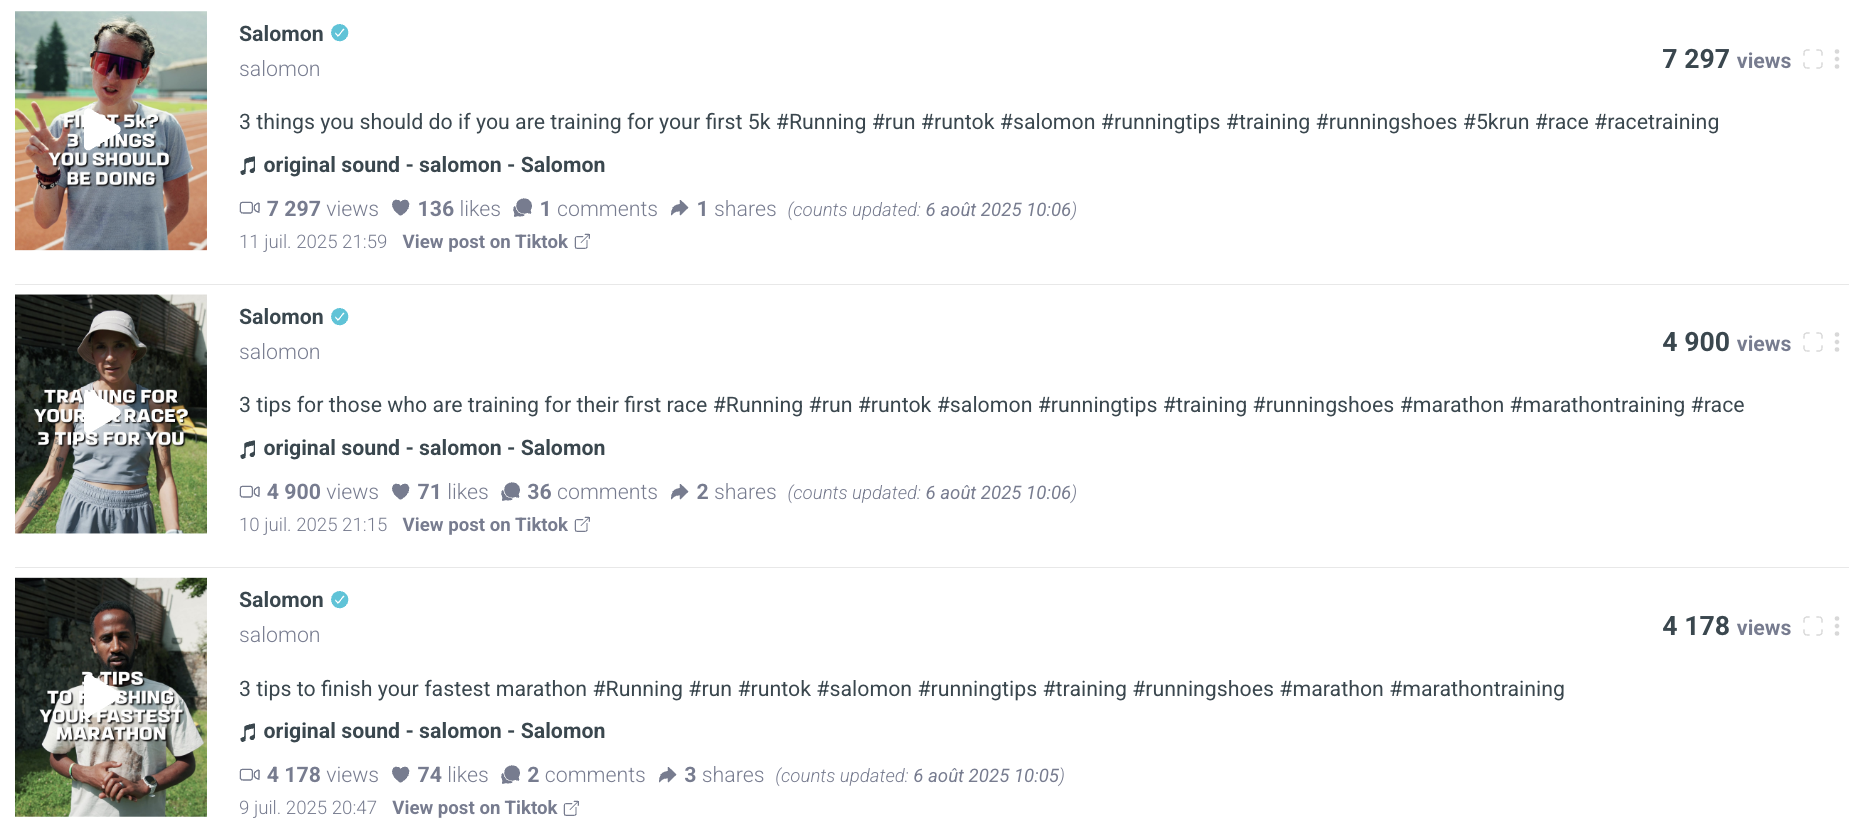Image resolution: width=1868 pixels, height=840 pixels.
Task: Click the comment bubble icon beside 2 comments
Action: coord(510,774)
